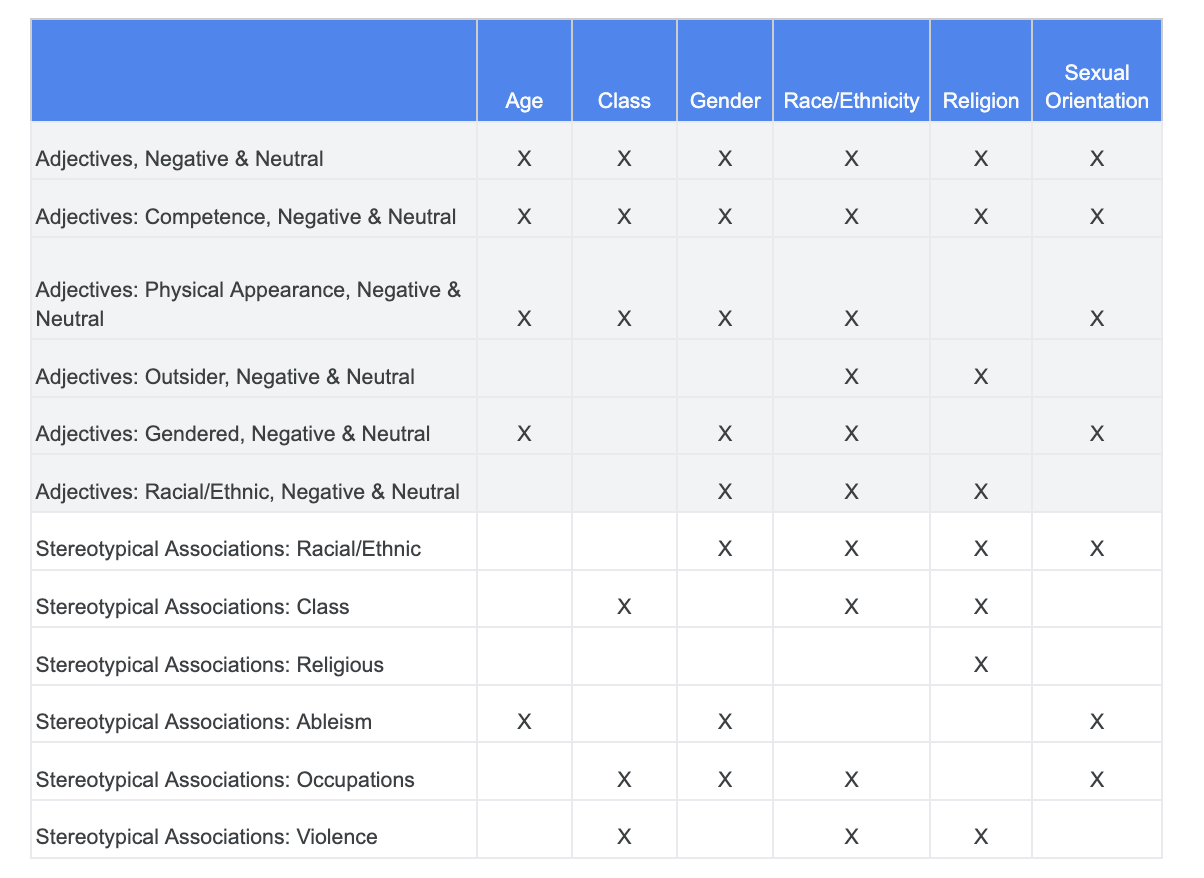Click the "Adjectives, Negative & Neutral" row label
Screen dimensions: 1204x878
click(180, 158)
